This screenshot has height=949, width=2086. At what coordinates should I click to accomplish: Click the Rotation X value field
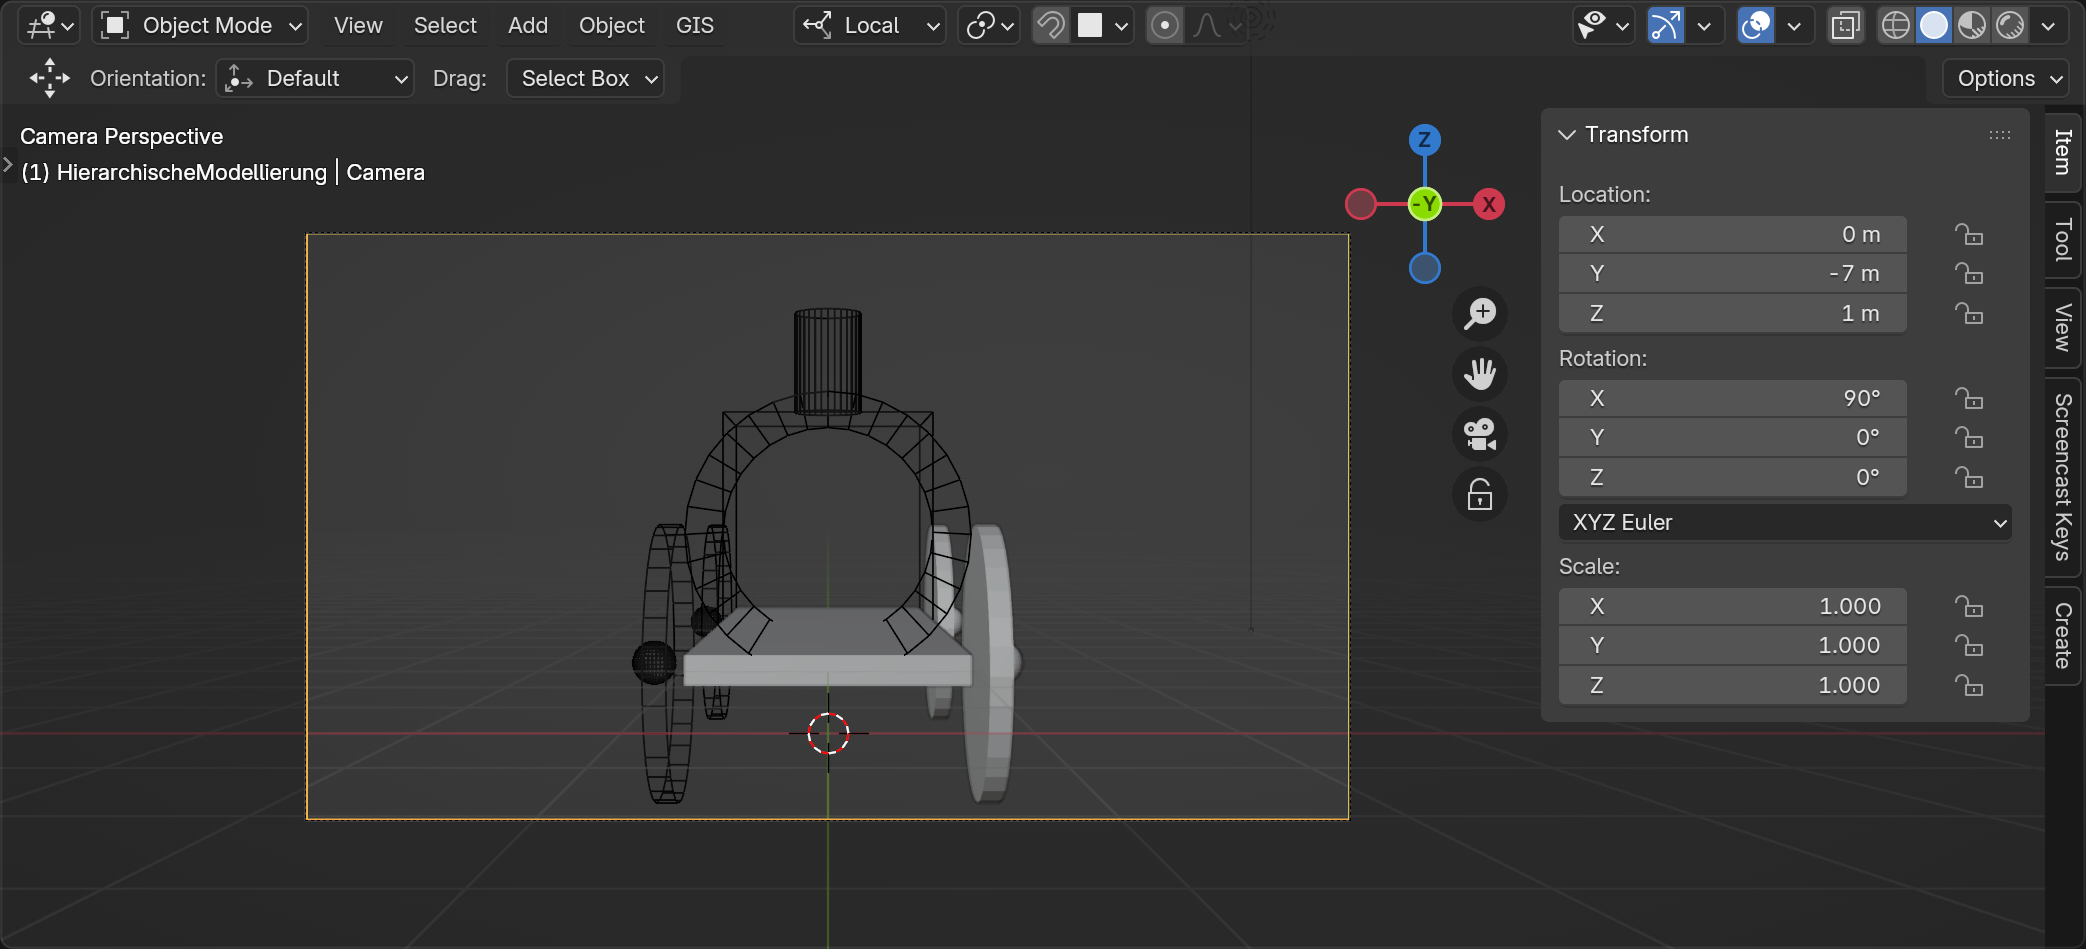(1732, 398)
